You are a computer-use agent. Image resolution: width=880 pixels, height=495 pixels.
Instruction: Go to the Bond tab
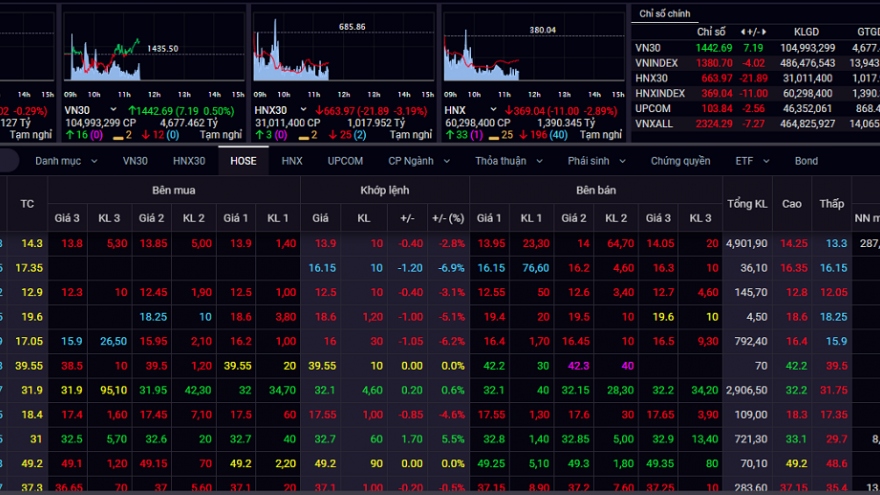(806, 160)
